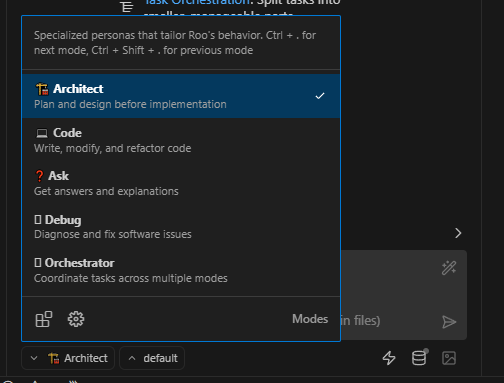
Task: Select the Architect mode
Action: pyautogui.click(x=181, y=96)
